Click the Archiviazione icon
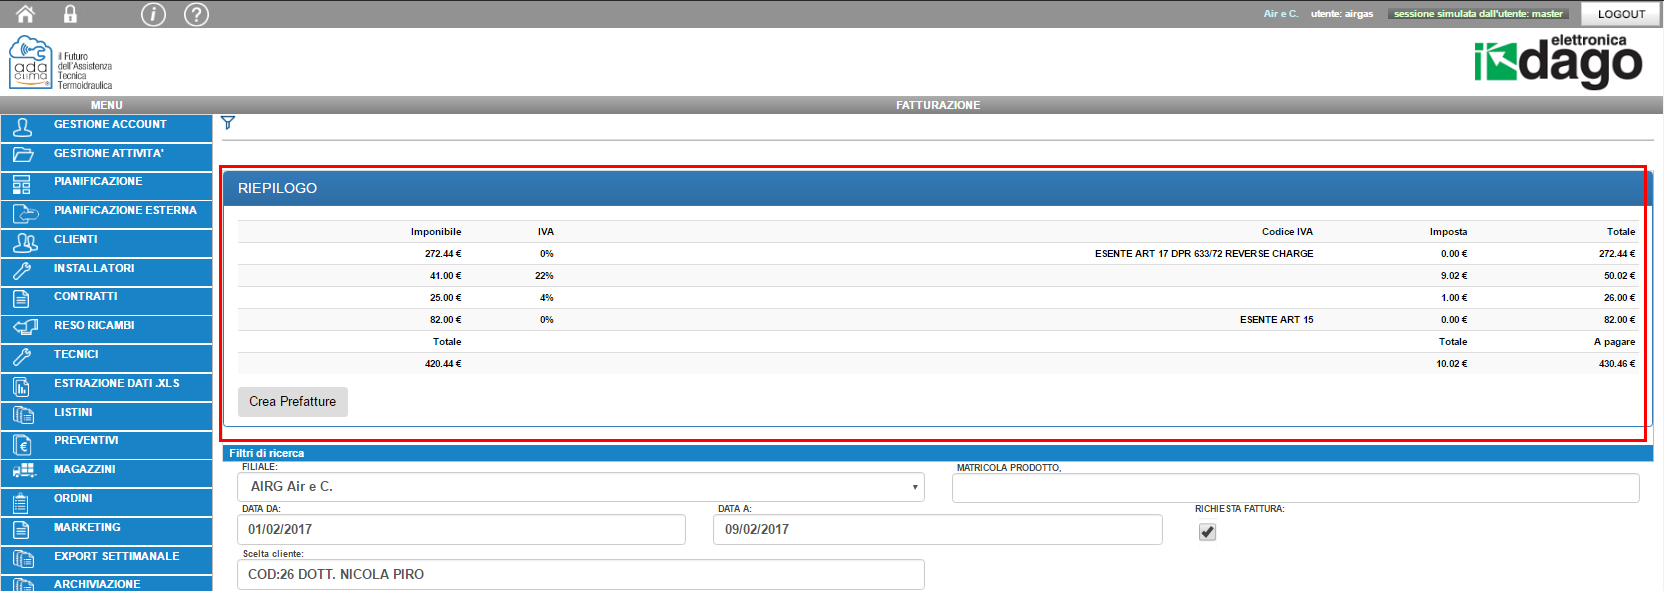Image resolution: width=1664 pixels, height=591 pixels. pos(23,585)
